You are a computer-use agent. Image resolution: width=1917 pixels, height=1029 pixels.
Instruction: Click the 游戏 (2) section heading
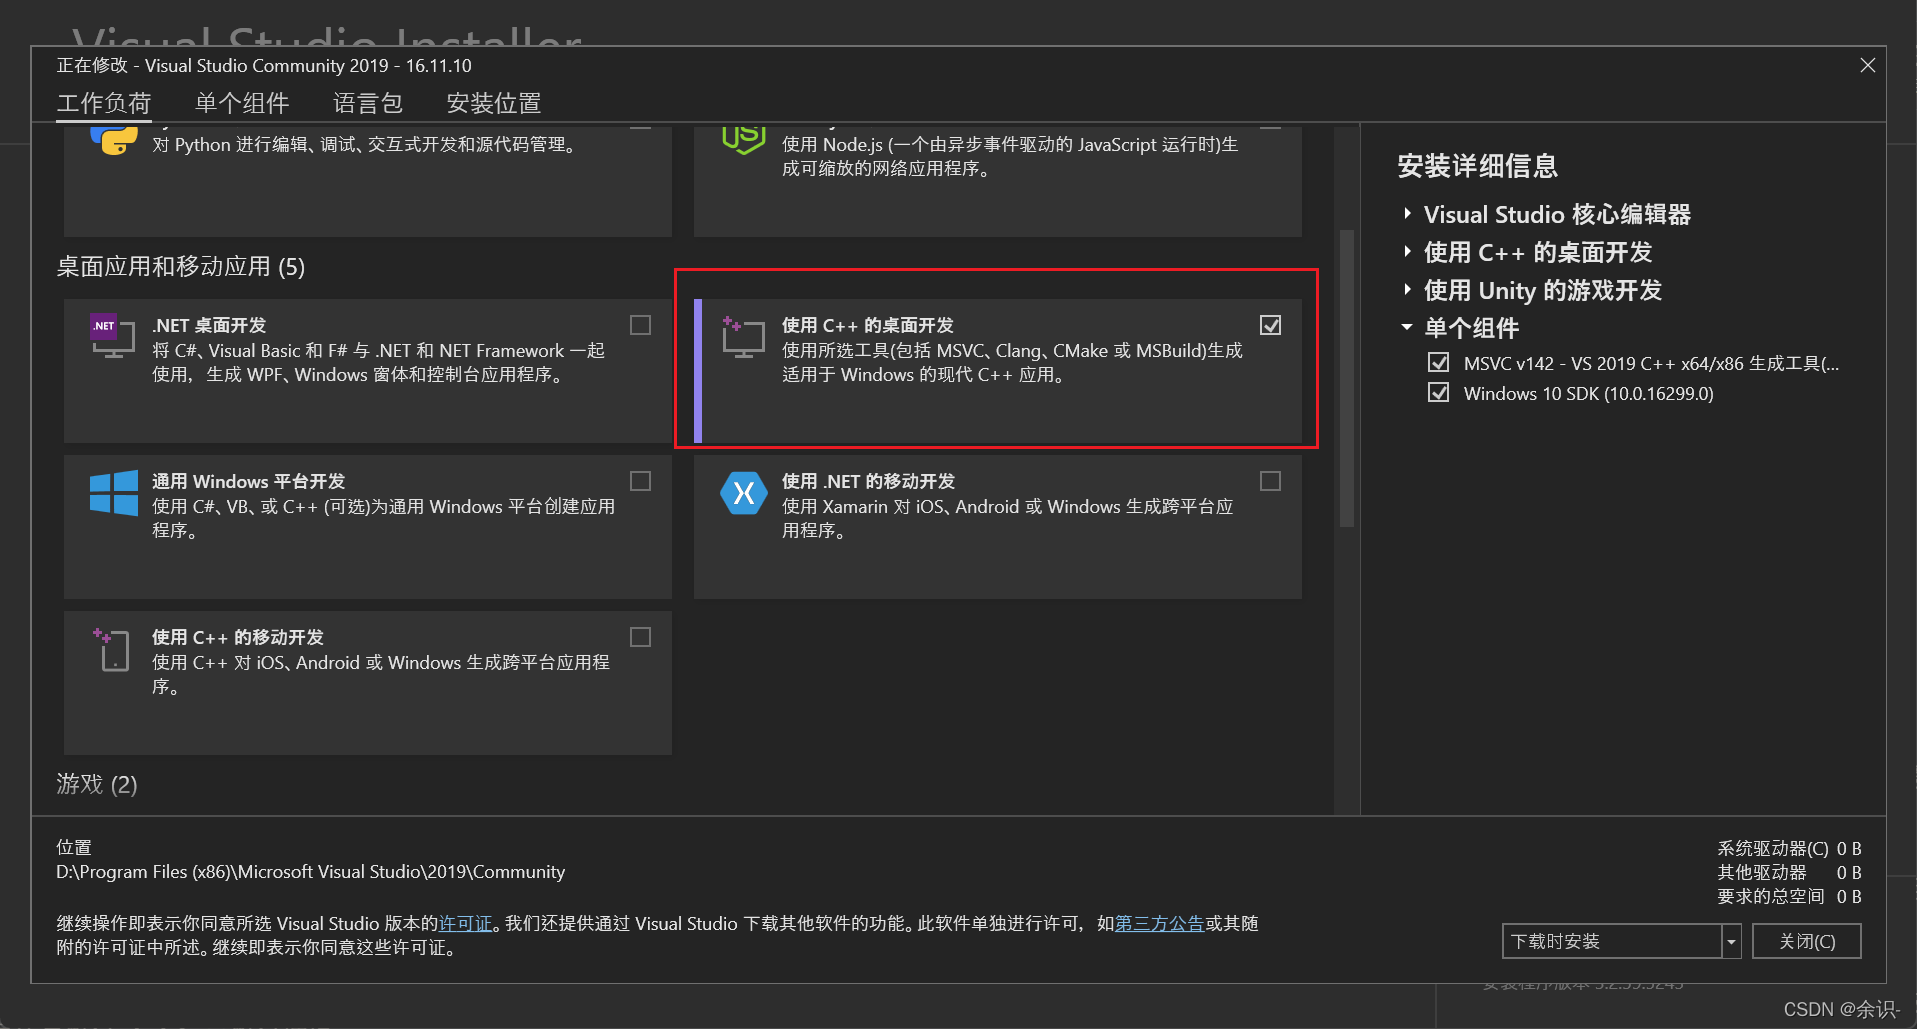coord(97,784)
